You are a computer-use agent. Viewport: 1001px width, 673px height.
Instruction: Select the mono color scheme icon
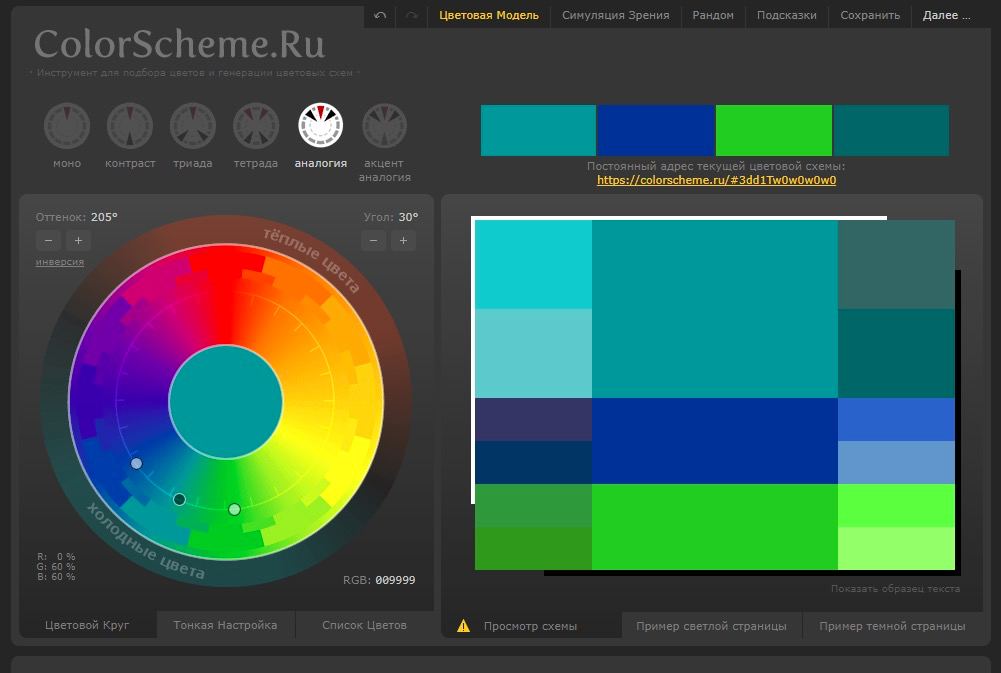pos(67,126)
